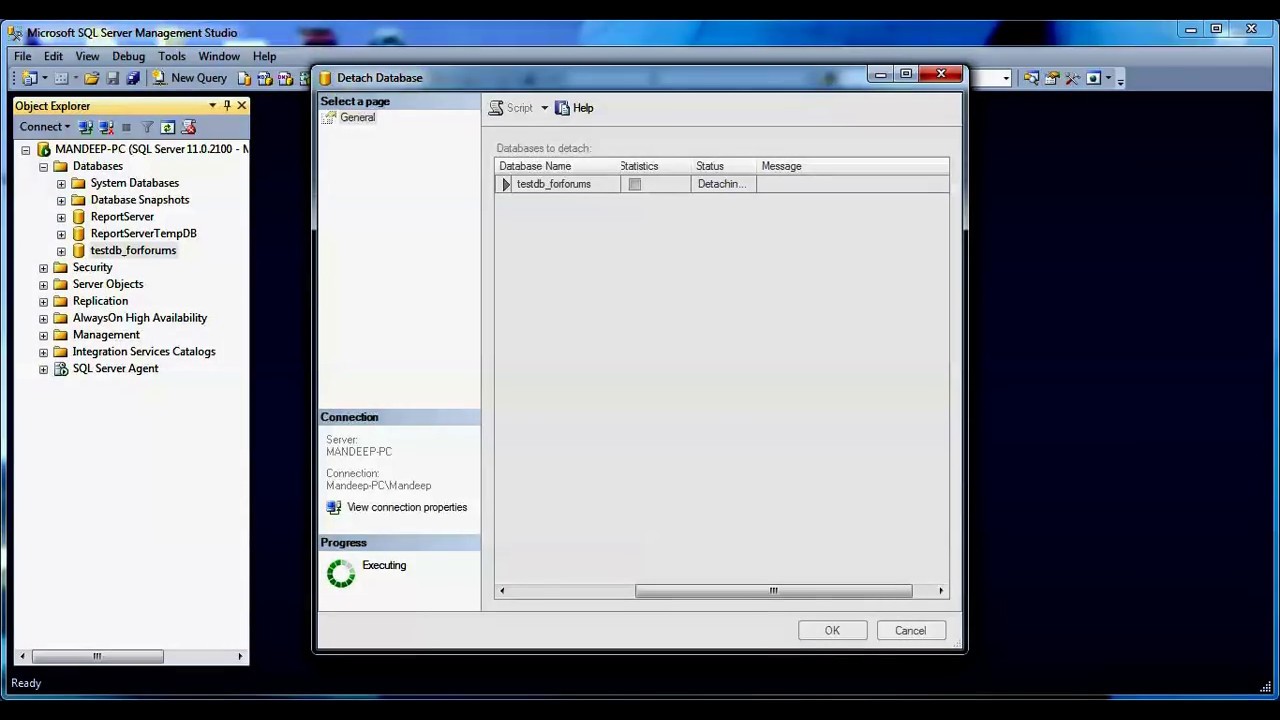The image size is (1280, 720).
Task: Collapse the Databases folder
Action: [x=43, y=167]
